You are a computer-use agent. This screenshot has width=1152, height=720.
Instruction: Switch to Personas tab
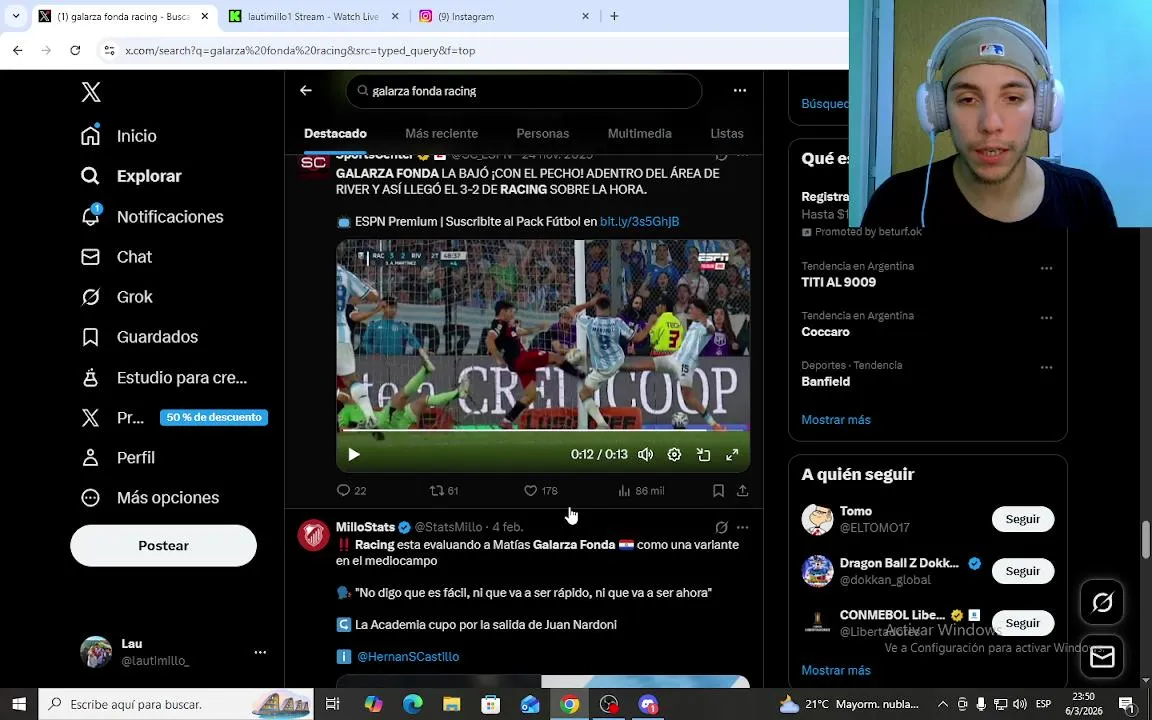[x=543, y=134]
